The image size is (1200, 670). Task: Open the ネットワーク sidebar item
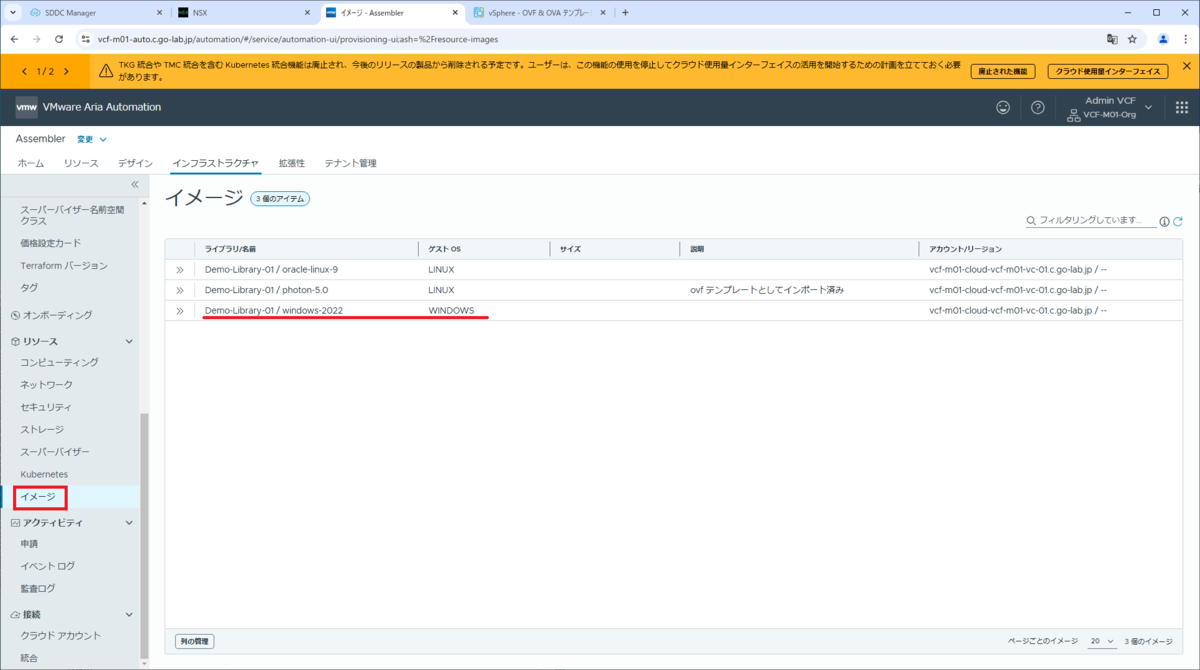pyautogui.click(x=47, y=384)
